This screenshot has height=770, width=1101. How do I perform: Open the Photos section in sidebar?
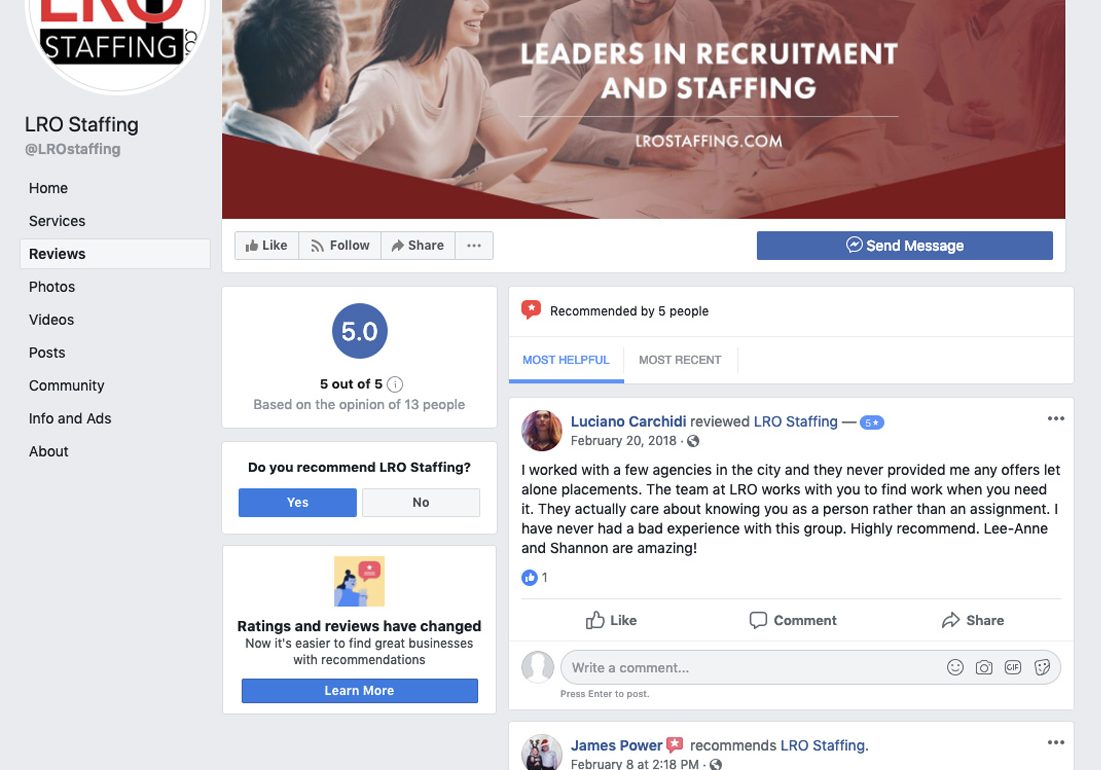[x=52, y=287]
